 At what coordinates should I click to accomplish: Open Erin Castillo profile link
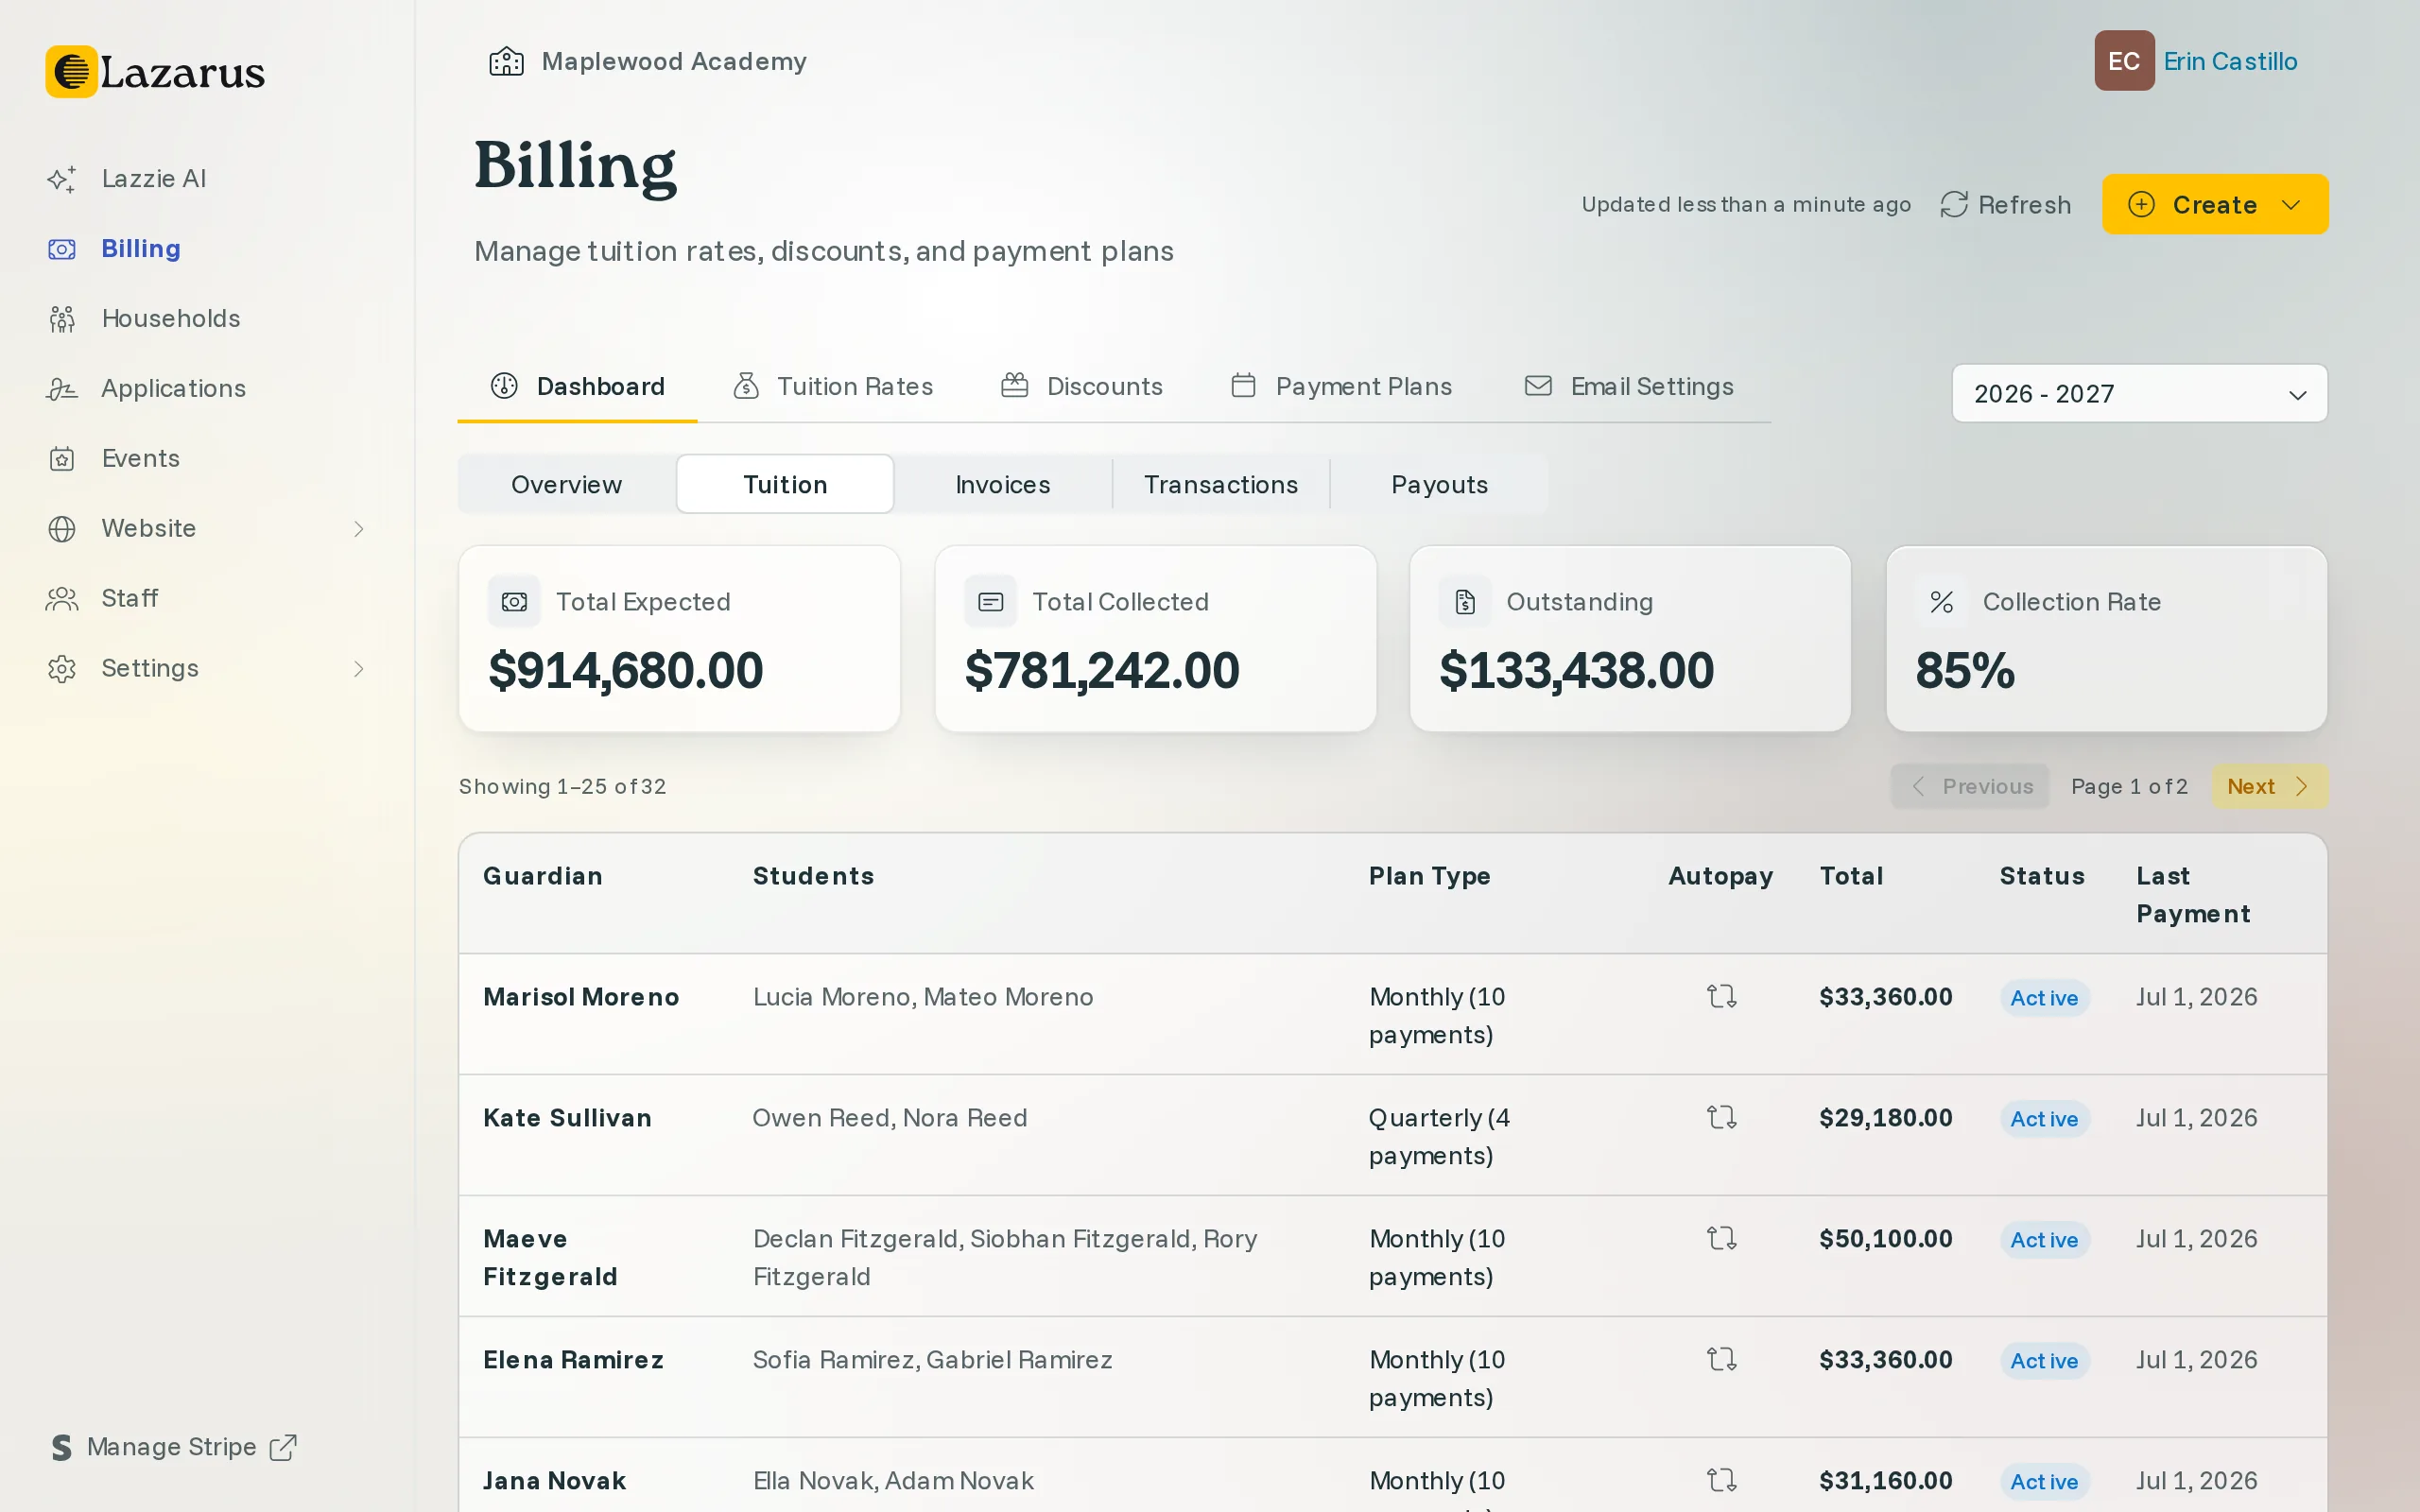point(2230,61)
